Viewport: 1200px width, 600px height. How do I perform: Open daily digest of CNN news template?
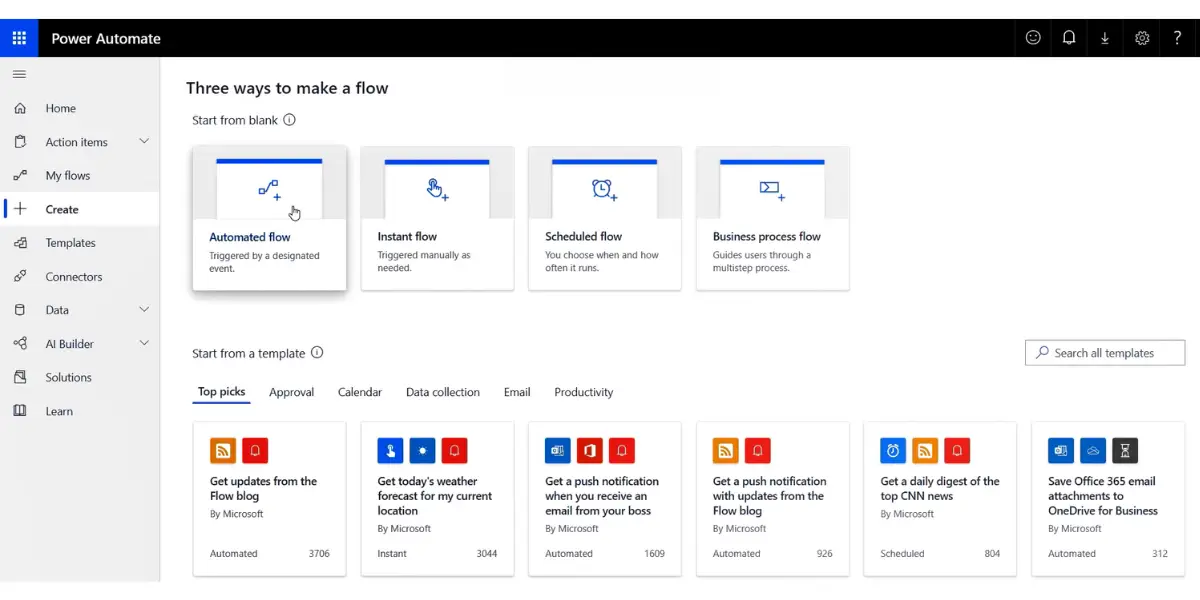940,499
